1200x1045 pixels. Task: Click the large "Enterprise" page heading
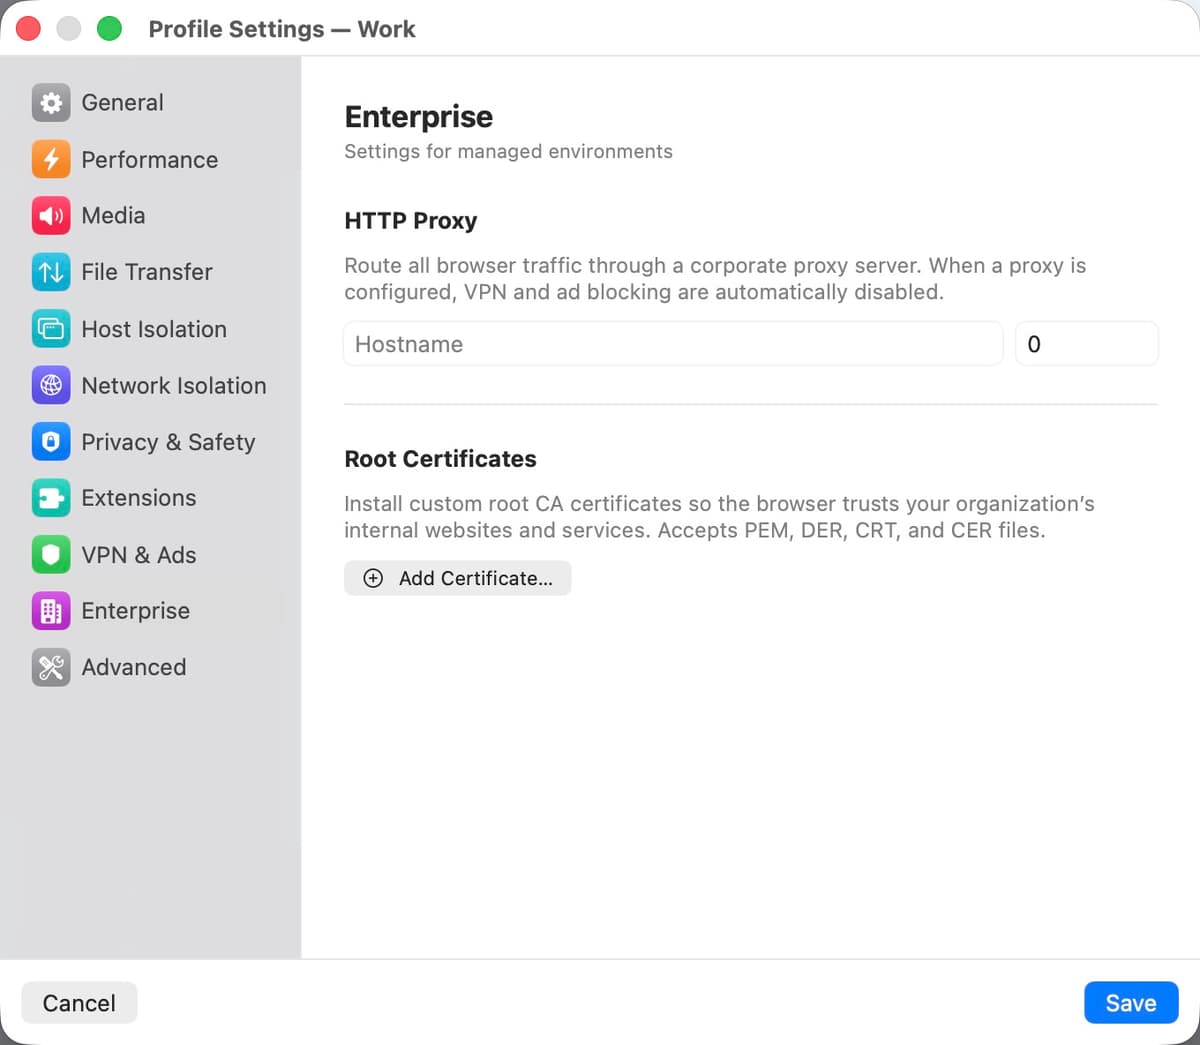(x=419, y=117)
